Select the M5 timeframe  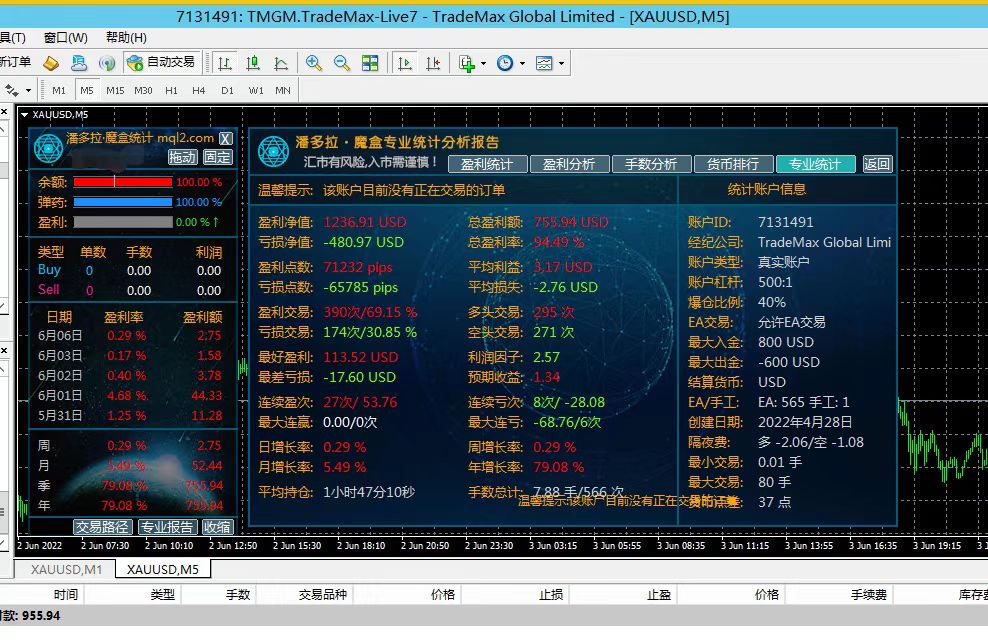pyautogui.click(x=87, y=90)
